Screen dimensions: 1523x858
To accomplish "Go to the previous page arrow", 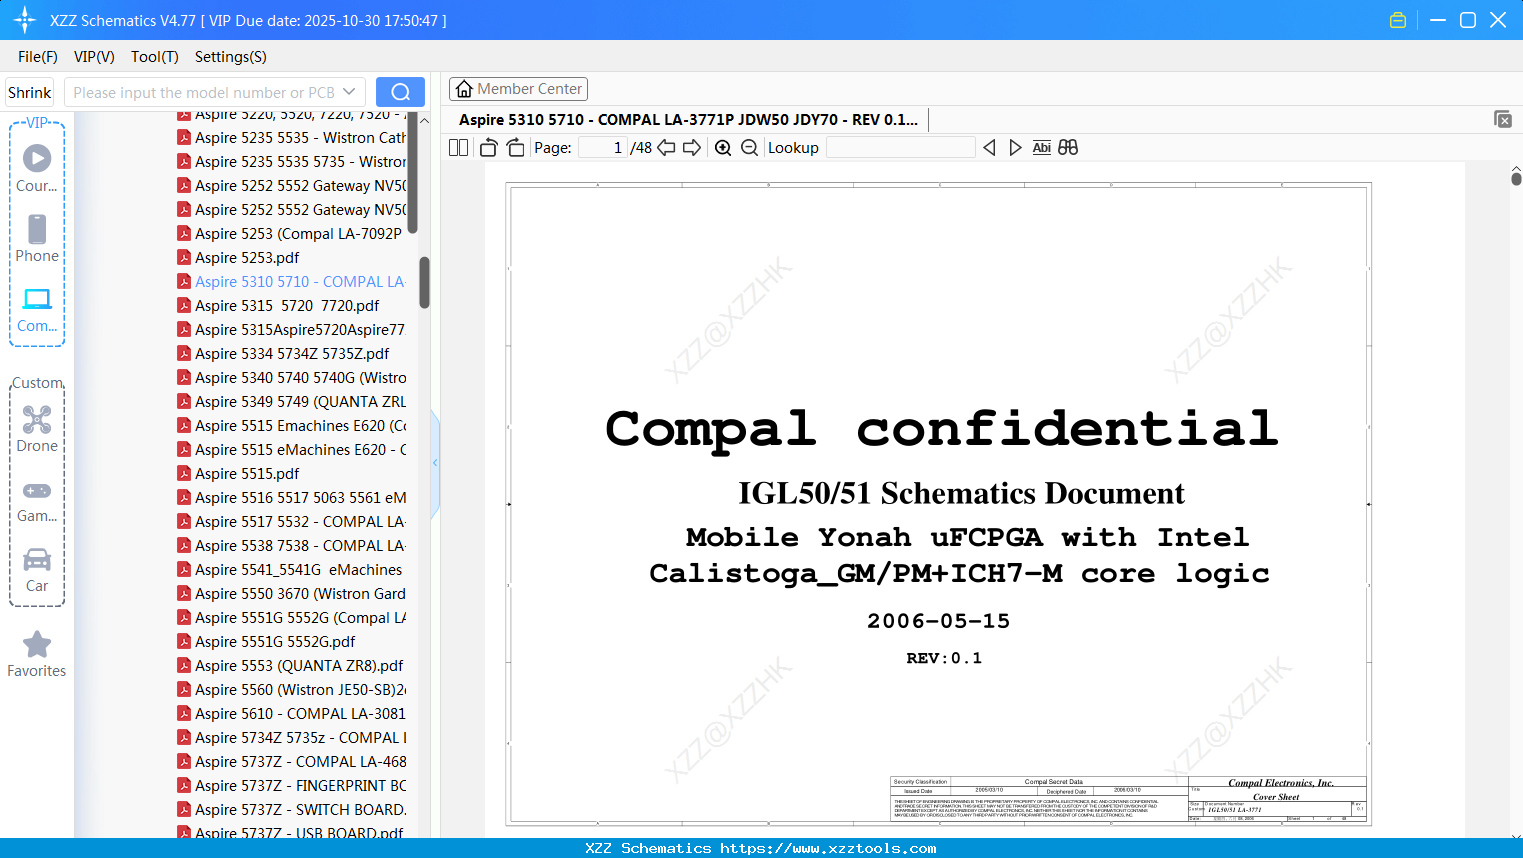I will click(x=666, y=148).
